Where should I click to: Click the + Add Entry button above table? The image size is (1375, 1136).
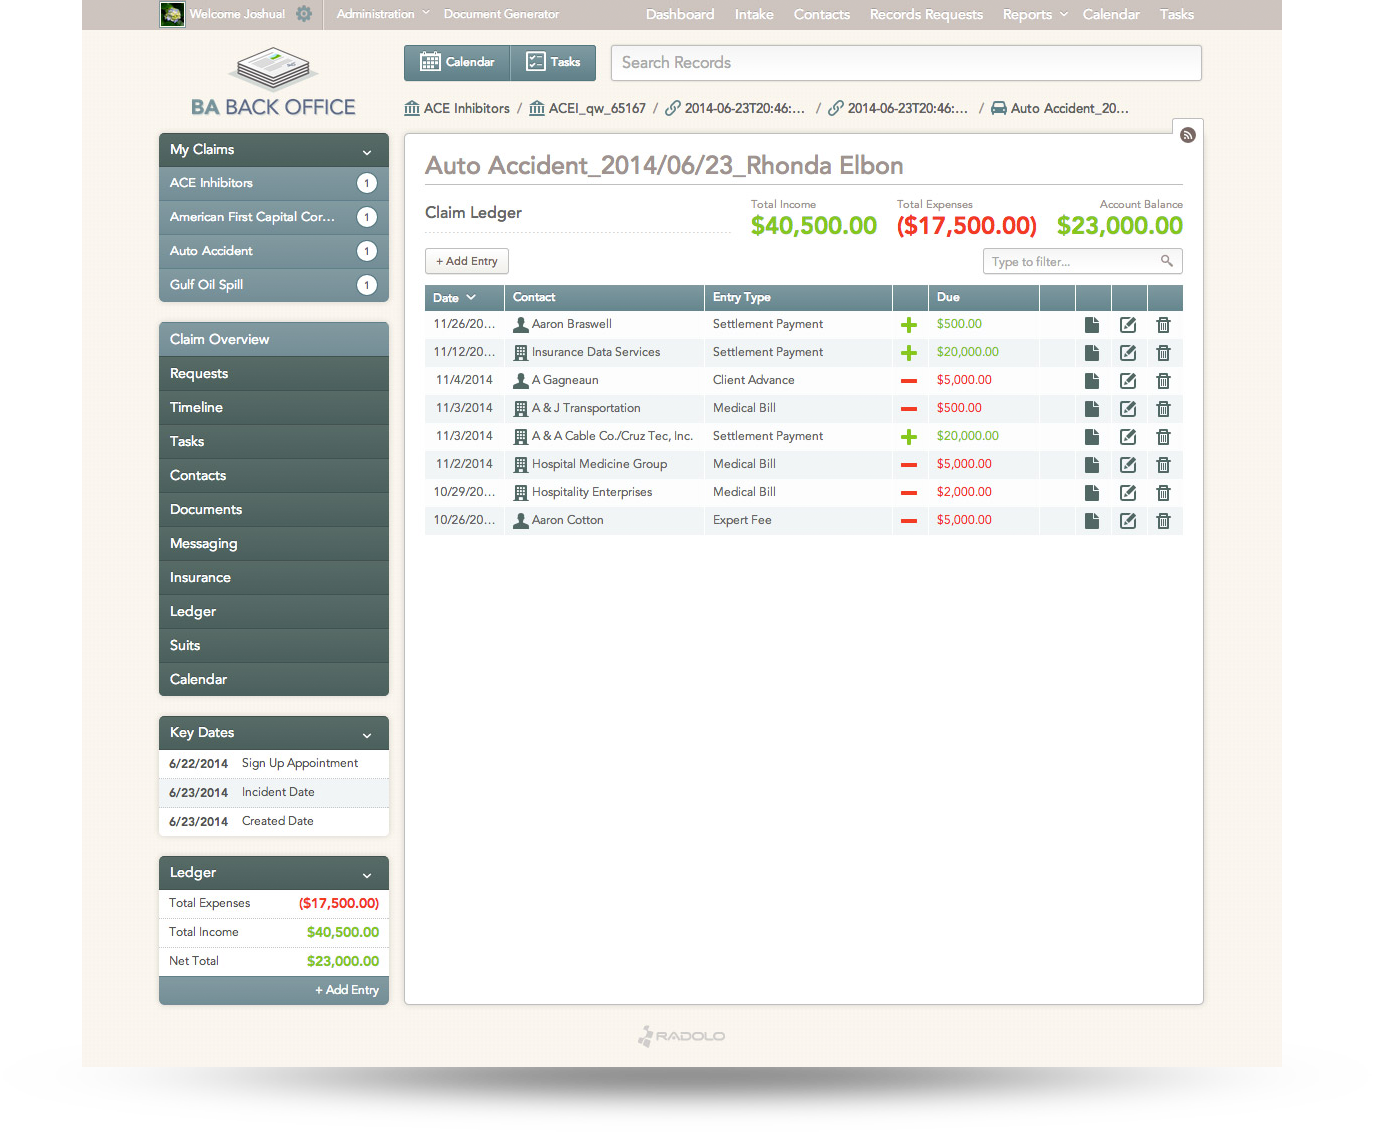(x=467, y=261)
